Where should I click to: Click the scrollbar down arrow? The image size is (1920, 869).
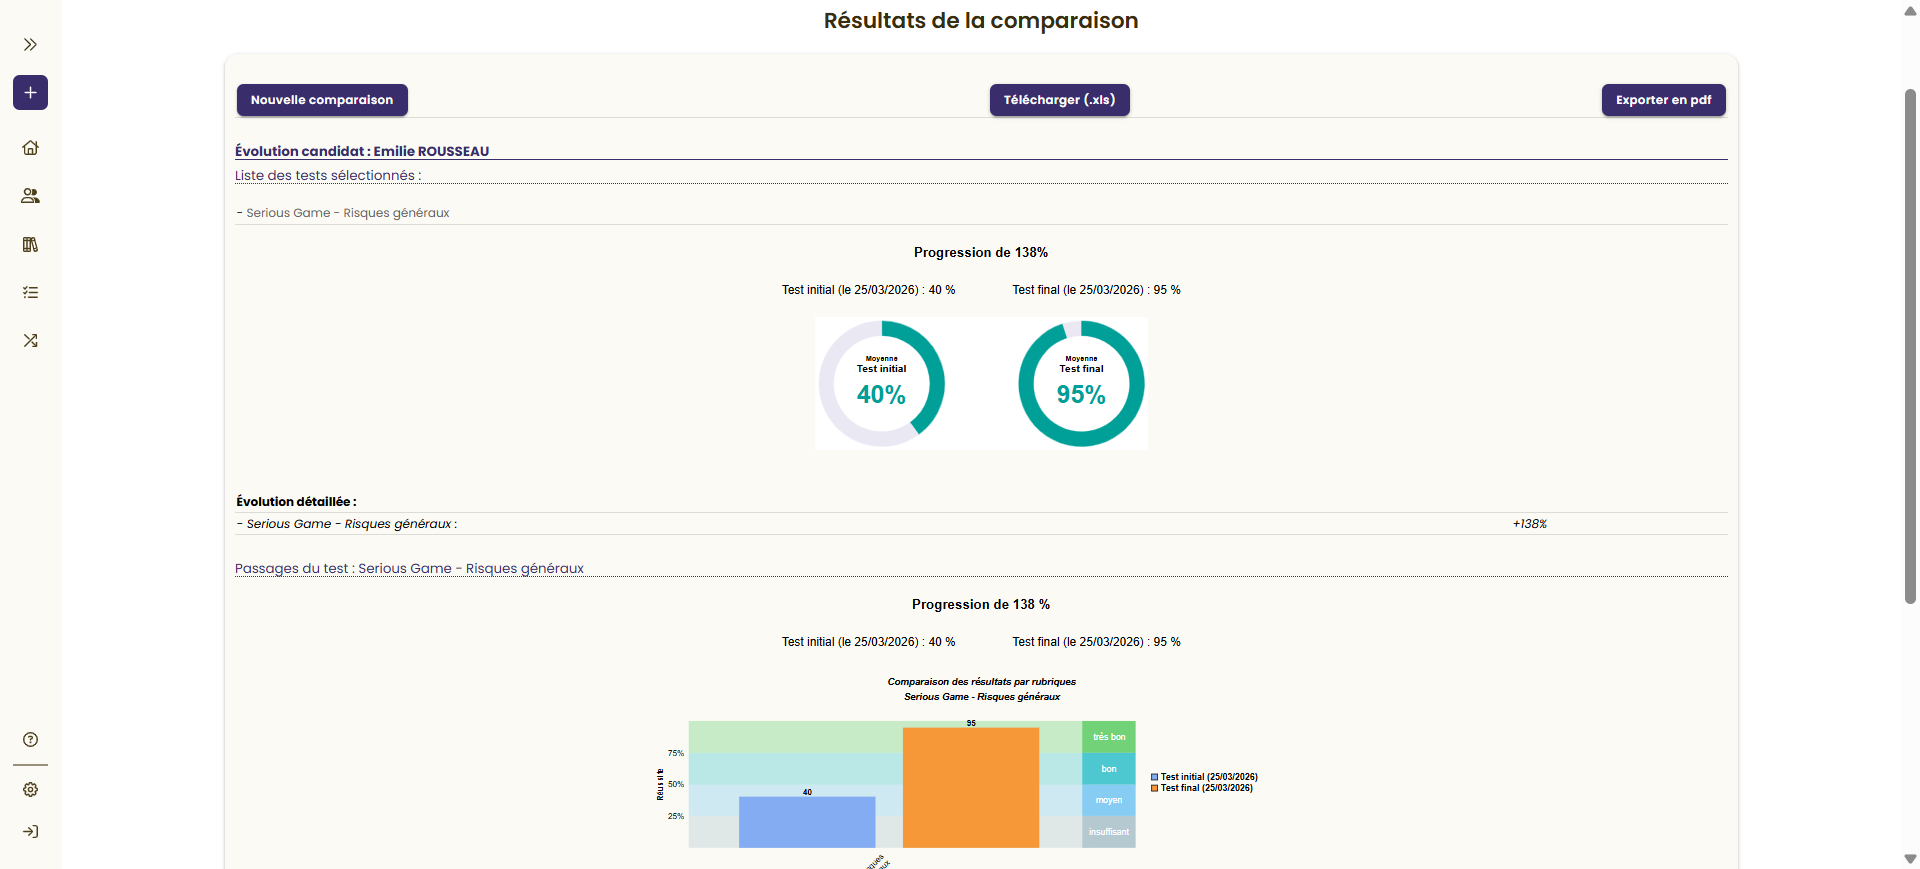coord(1910,859)
